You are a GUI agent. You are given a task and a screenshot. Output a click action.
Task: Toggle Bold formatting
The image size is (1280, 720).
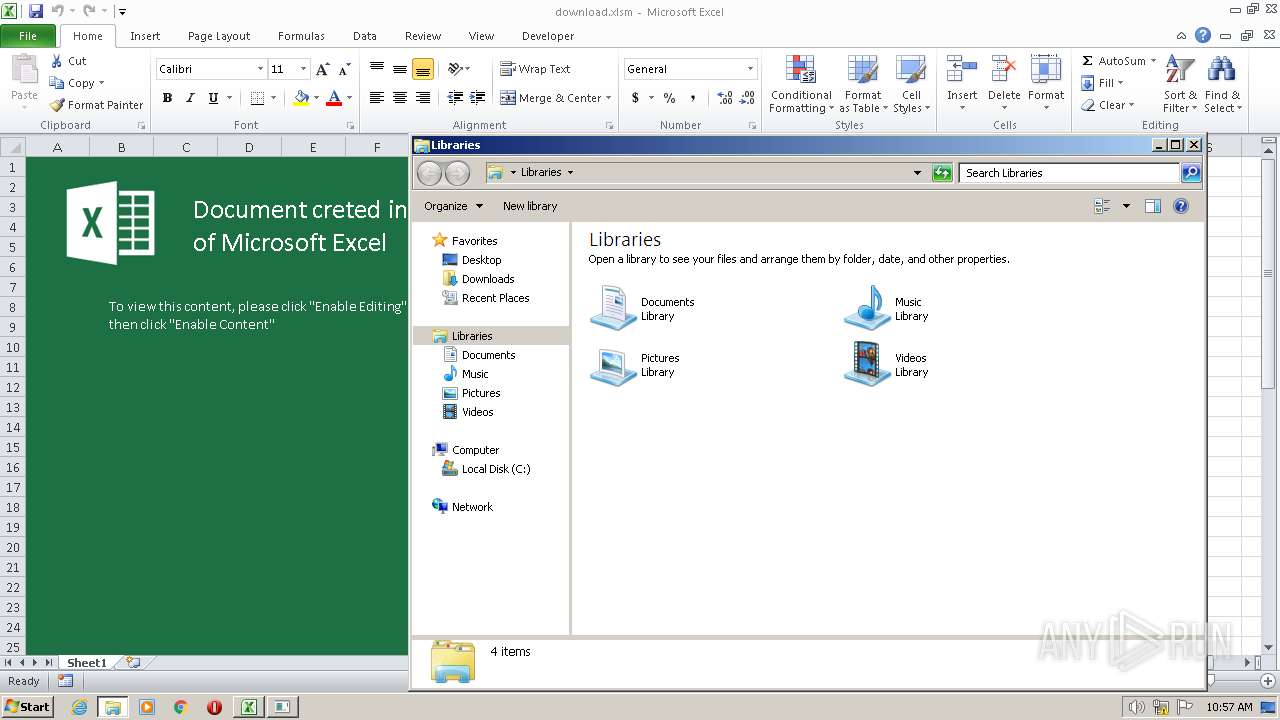click(x=167, y=98)
